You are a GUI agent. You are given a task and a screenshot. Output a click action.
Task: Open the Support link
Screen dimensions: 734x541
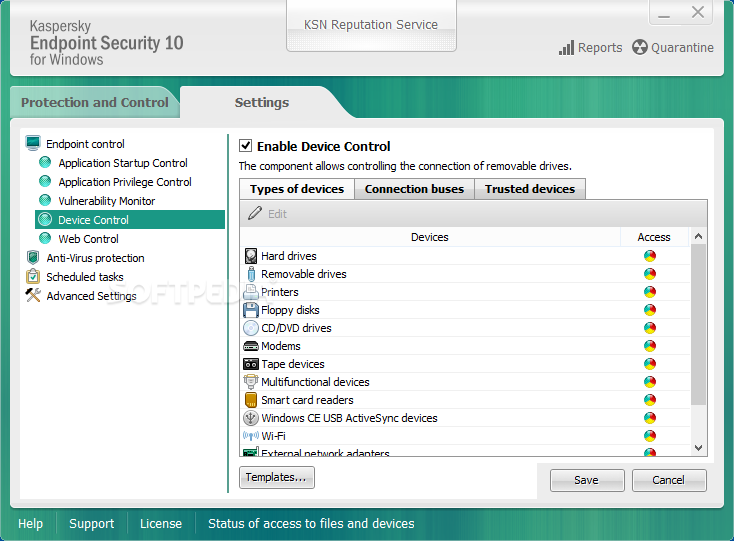click(91, 524)
